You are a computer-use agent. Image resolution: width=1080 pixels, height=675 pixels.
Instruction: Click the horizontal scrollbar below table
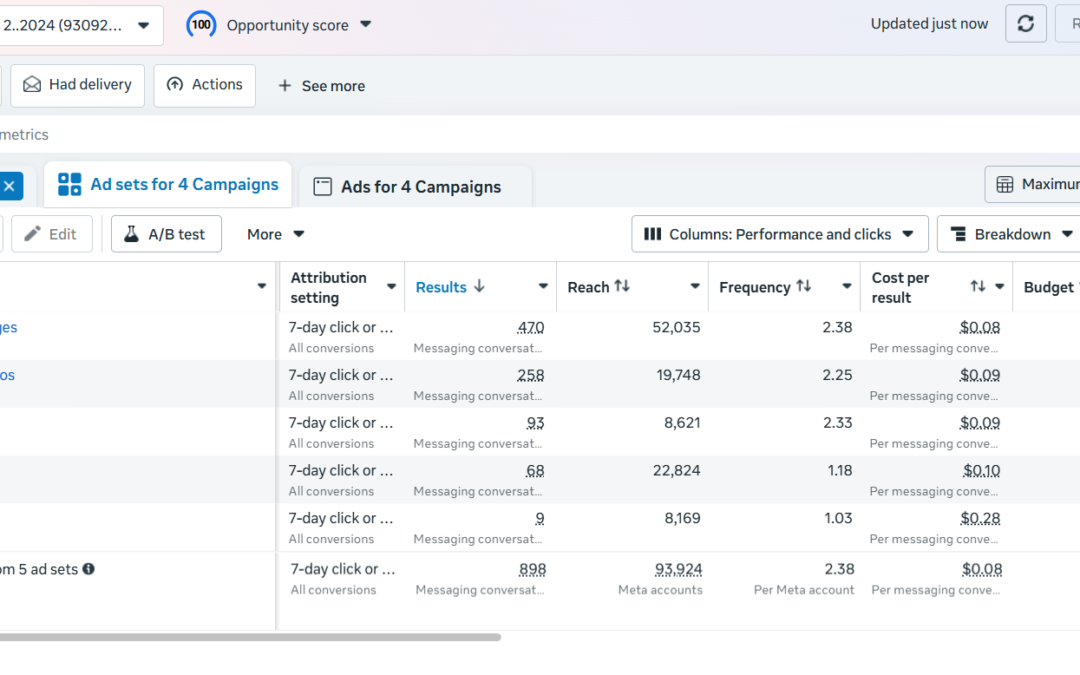click(251, 637)
